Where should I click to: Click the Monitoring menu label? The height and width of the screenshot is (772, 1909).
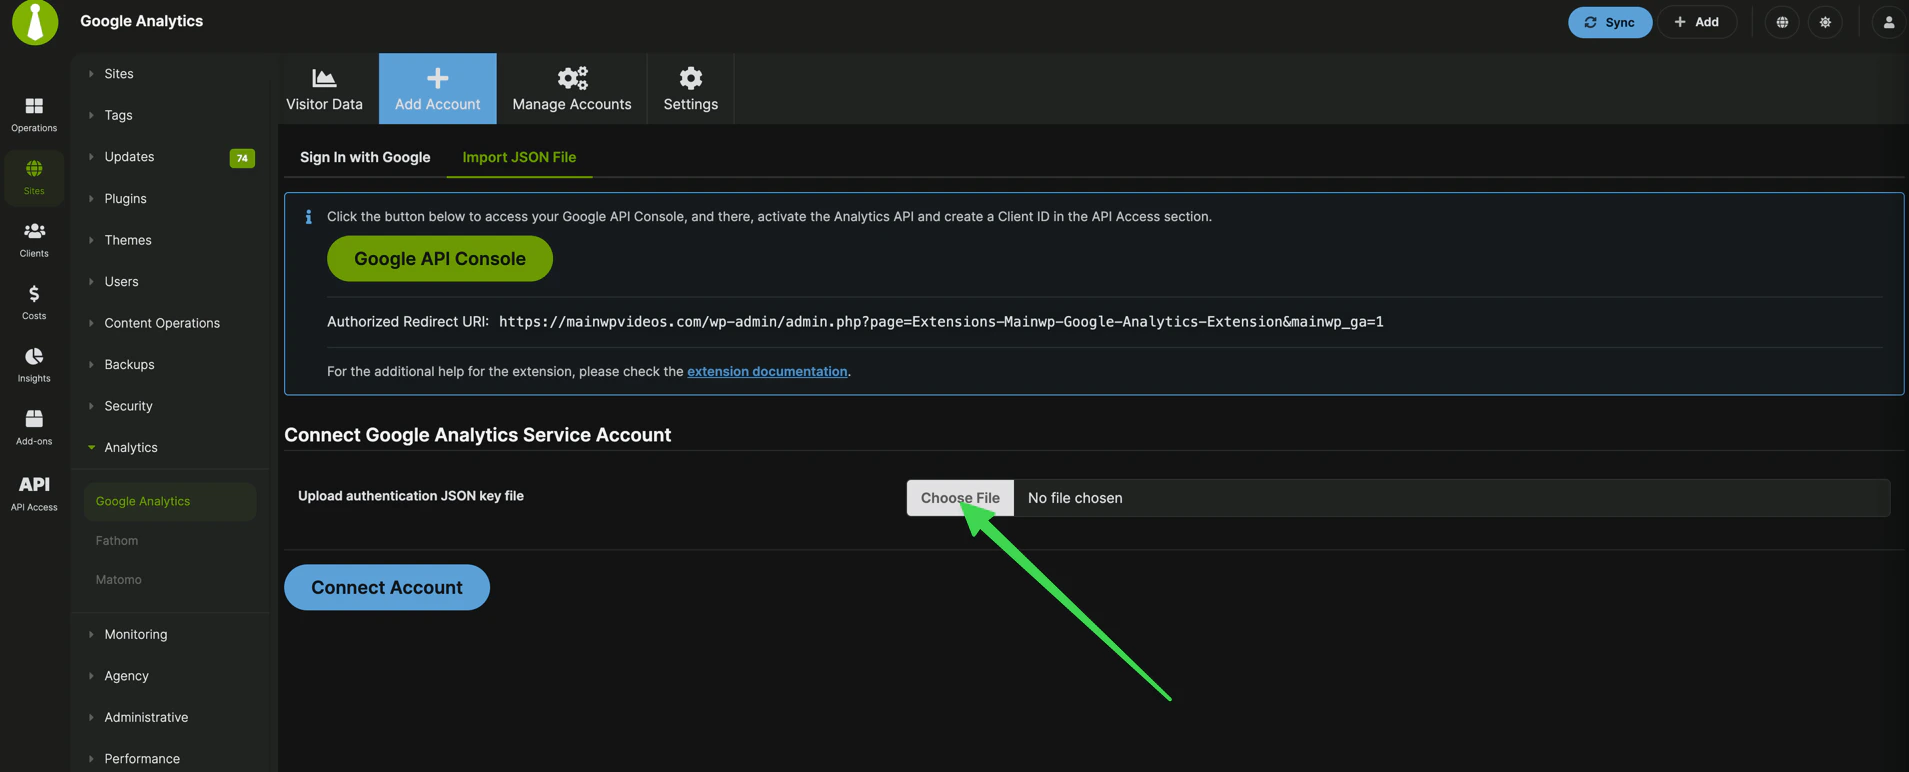coord(136,635)
